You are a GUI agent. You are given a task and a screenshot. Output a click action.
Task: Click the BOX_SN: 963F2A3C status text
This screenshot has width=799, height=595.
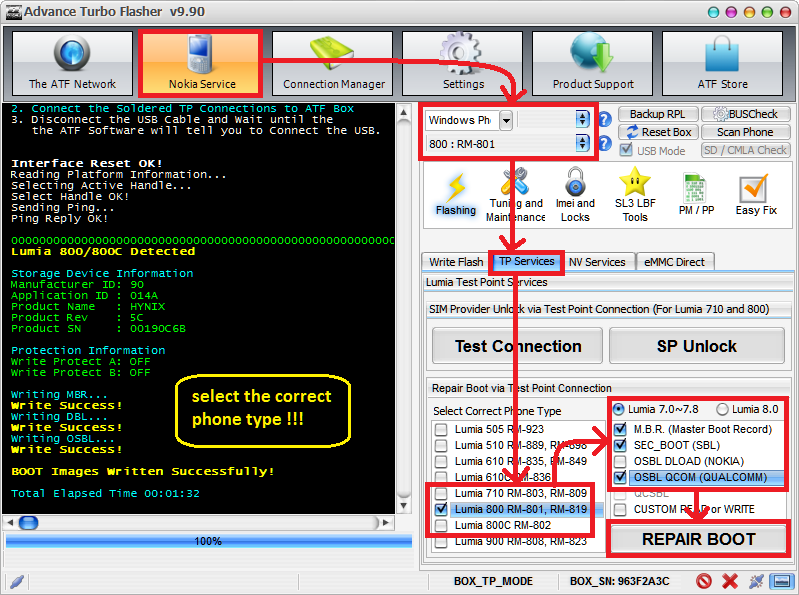point(619,581)
